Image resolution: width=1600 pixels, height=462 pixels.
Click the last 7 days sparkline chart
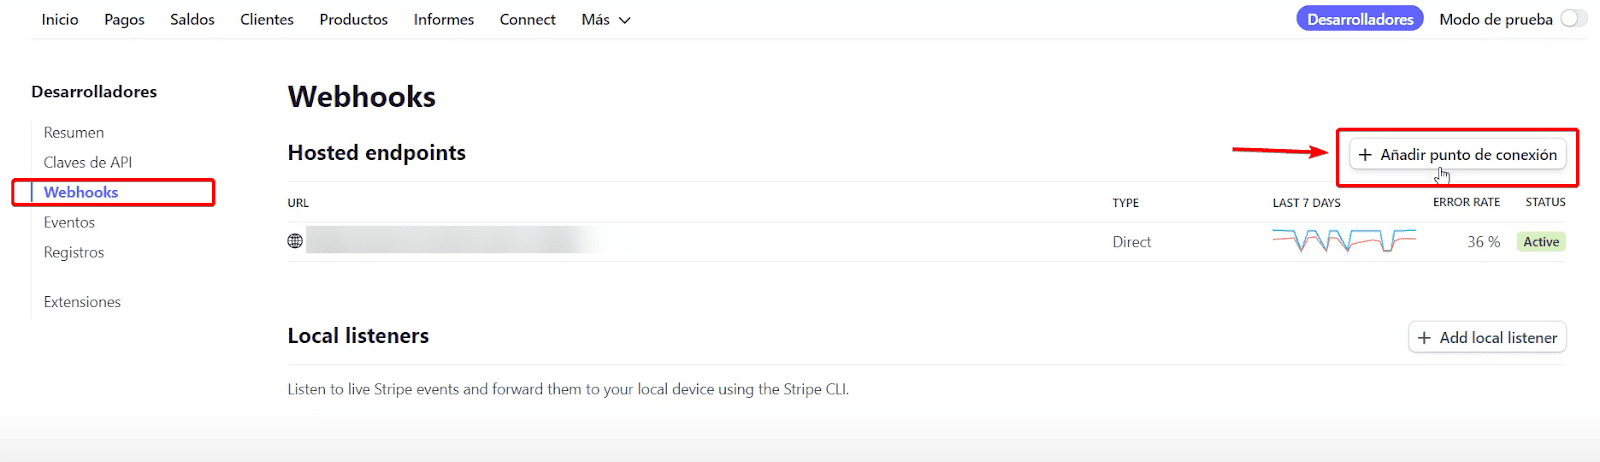(x=1343, y=241)
